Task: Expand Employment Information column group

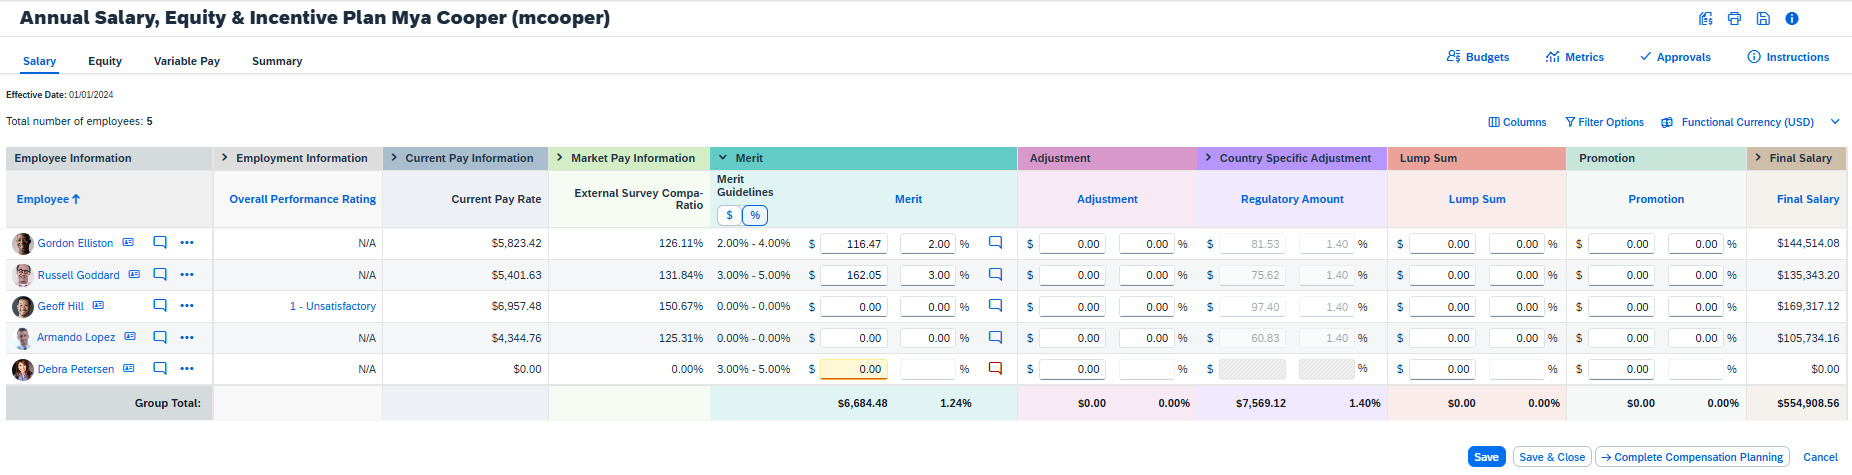Action: click(x=225, y=158)
